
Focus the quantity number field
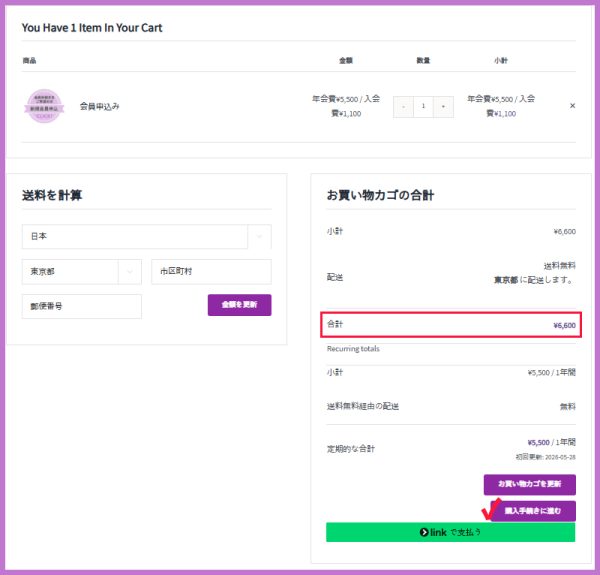pos(423,106)
